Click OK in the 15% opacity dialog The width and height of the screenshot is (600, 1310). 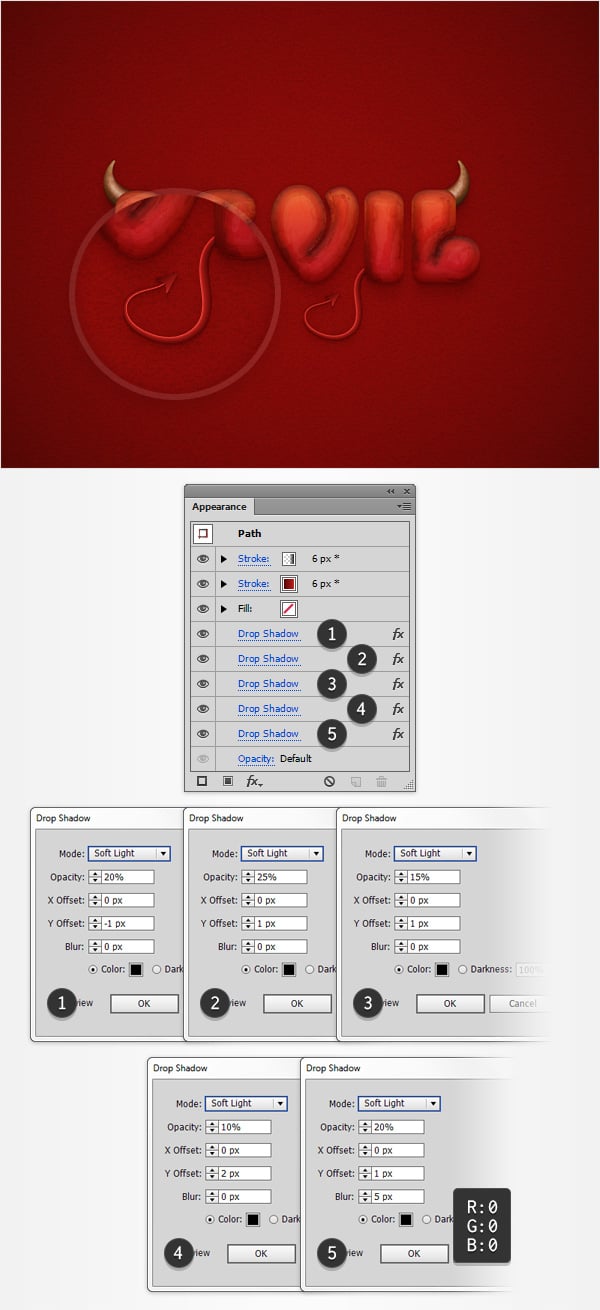(450, 1003)
